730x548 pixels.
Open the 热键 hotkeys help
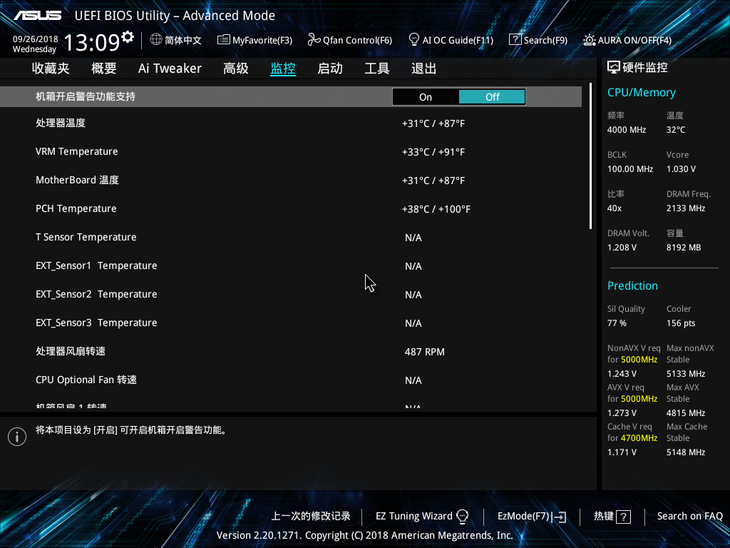click(x=612, y=516)
